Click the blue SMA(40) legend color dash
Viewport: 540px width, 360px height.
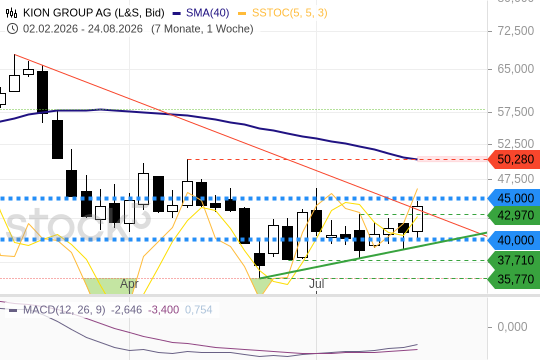[177, 14]
